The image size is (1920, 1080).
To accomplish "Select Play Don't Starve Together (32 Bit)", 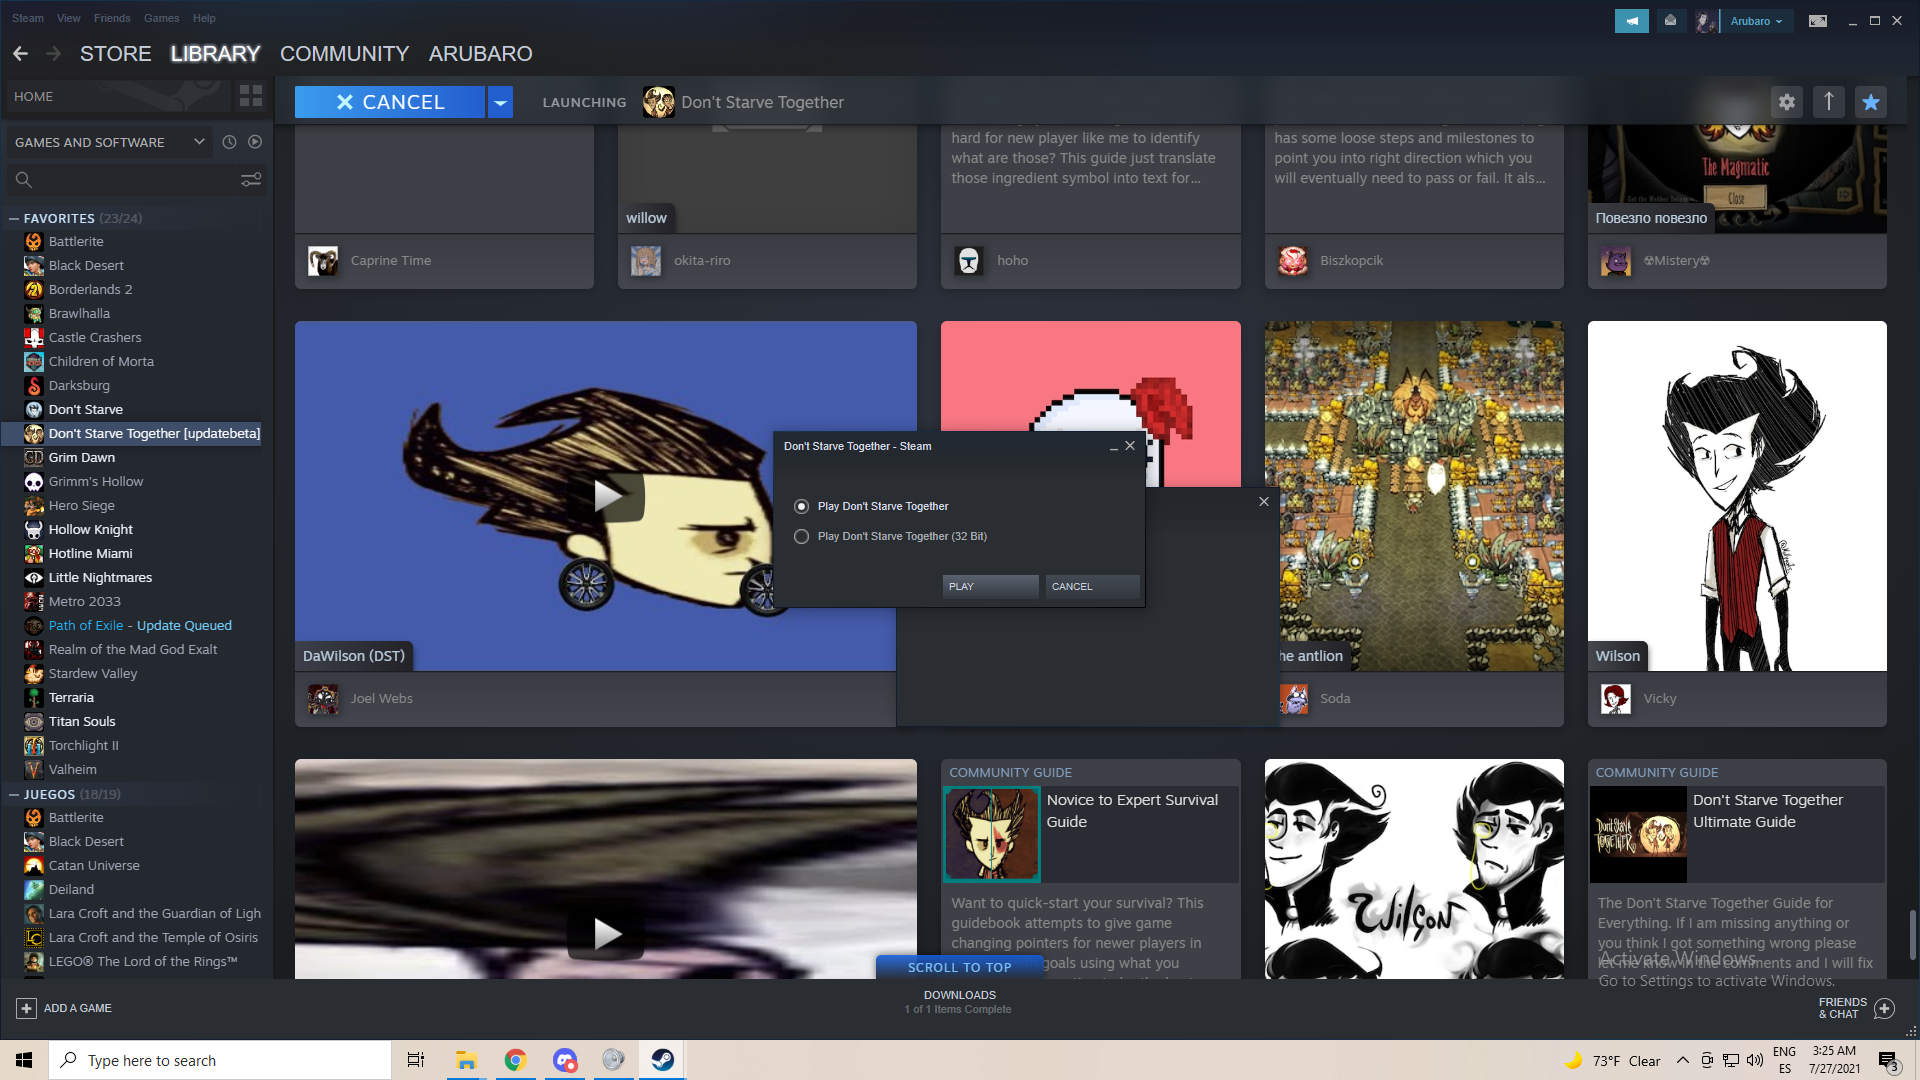I will pyautogui.click(x=801, y=537).
